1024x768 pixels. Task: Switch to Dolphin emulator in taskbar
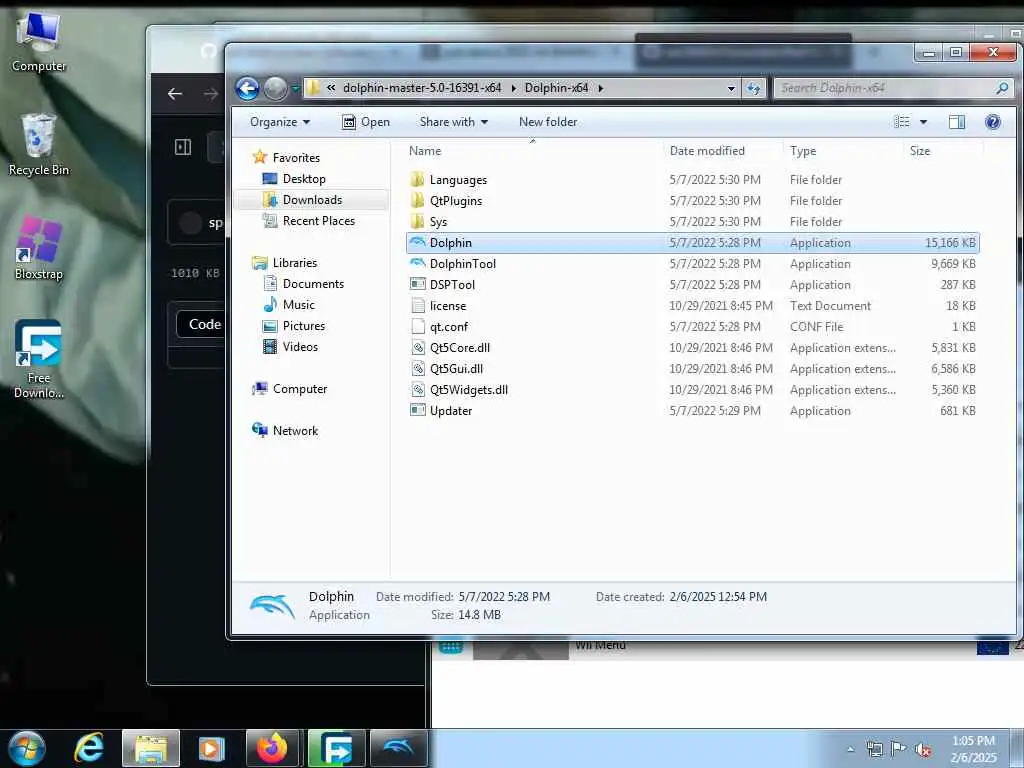[x=399, y=748]
